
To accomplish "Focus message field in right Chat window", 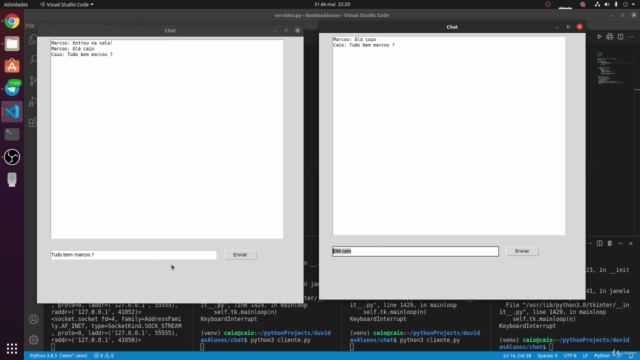I will (416, 251).
